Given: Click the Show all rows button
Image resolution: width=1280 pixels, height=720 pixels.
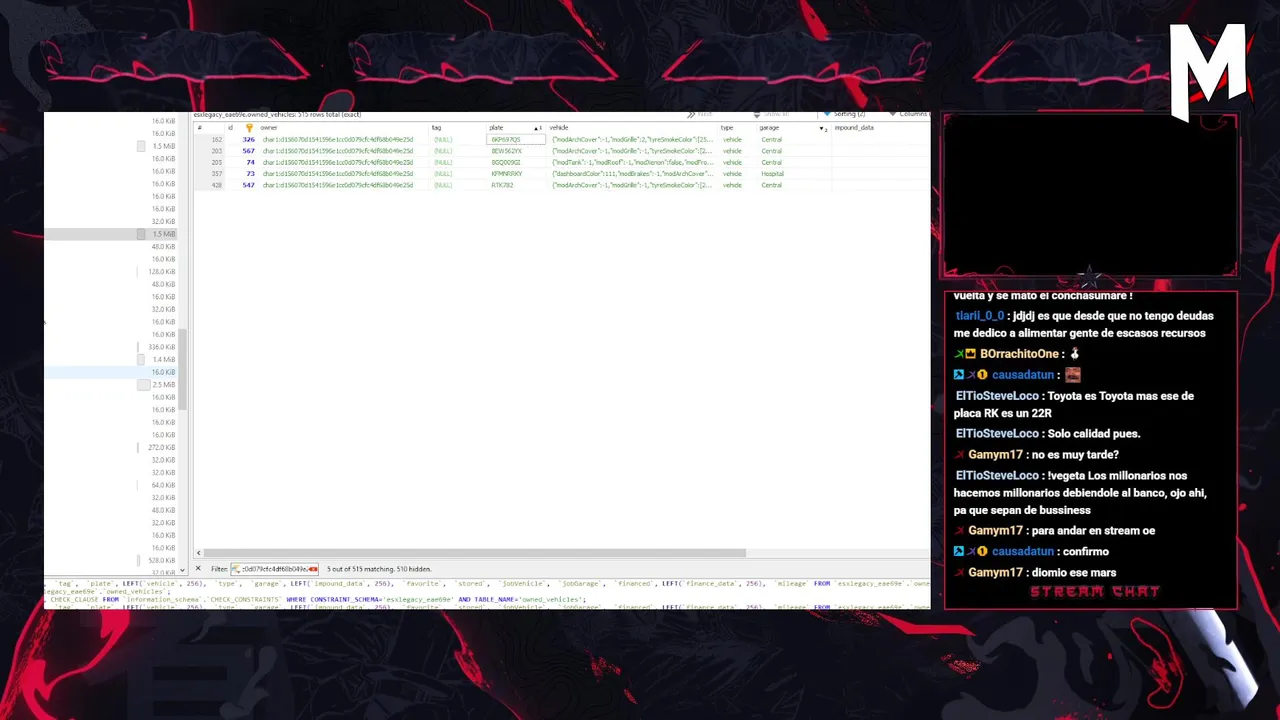Looking at the screenshot, I should point(771,114).
